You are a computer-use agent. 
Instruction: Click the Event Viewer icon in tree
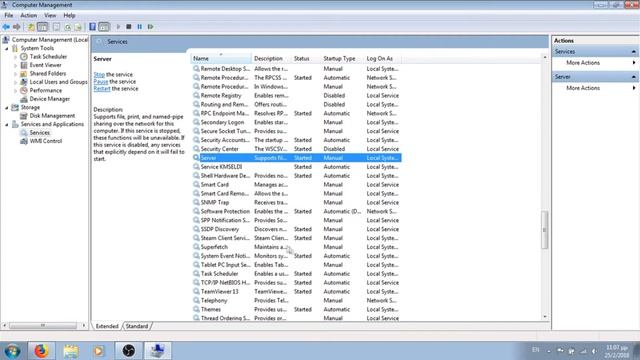(x=24, y=65)
